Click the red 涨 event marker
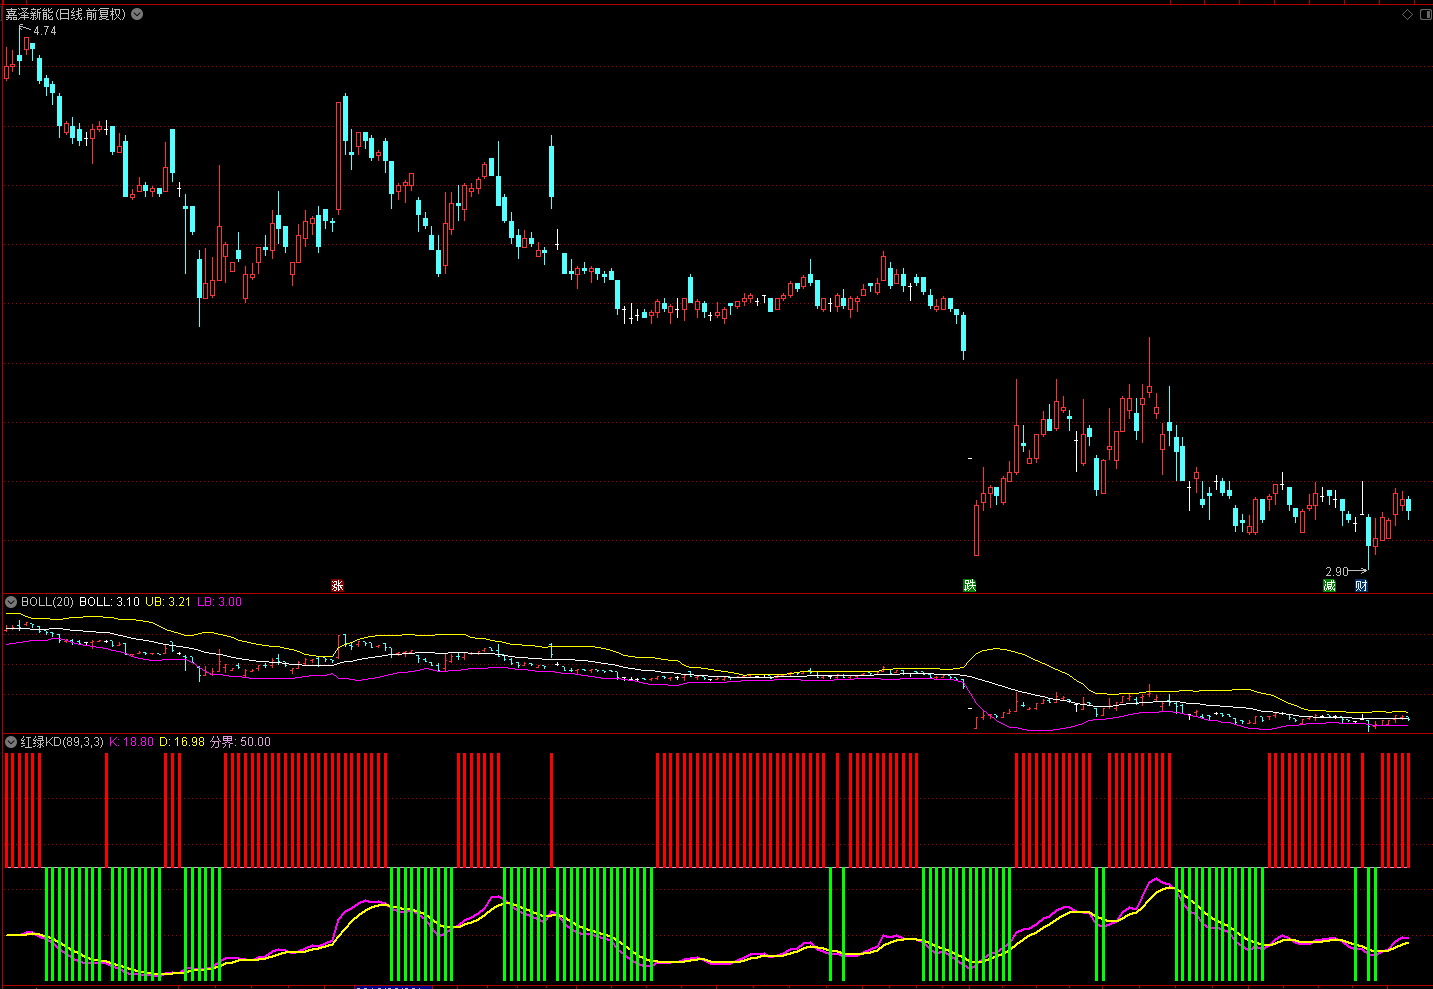This screenshot has width=1433, height=989. [337, 586]
